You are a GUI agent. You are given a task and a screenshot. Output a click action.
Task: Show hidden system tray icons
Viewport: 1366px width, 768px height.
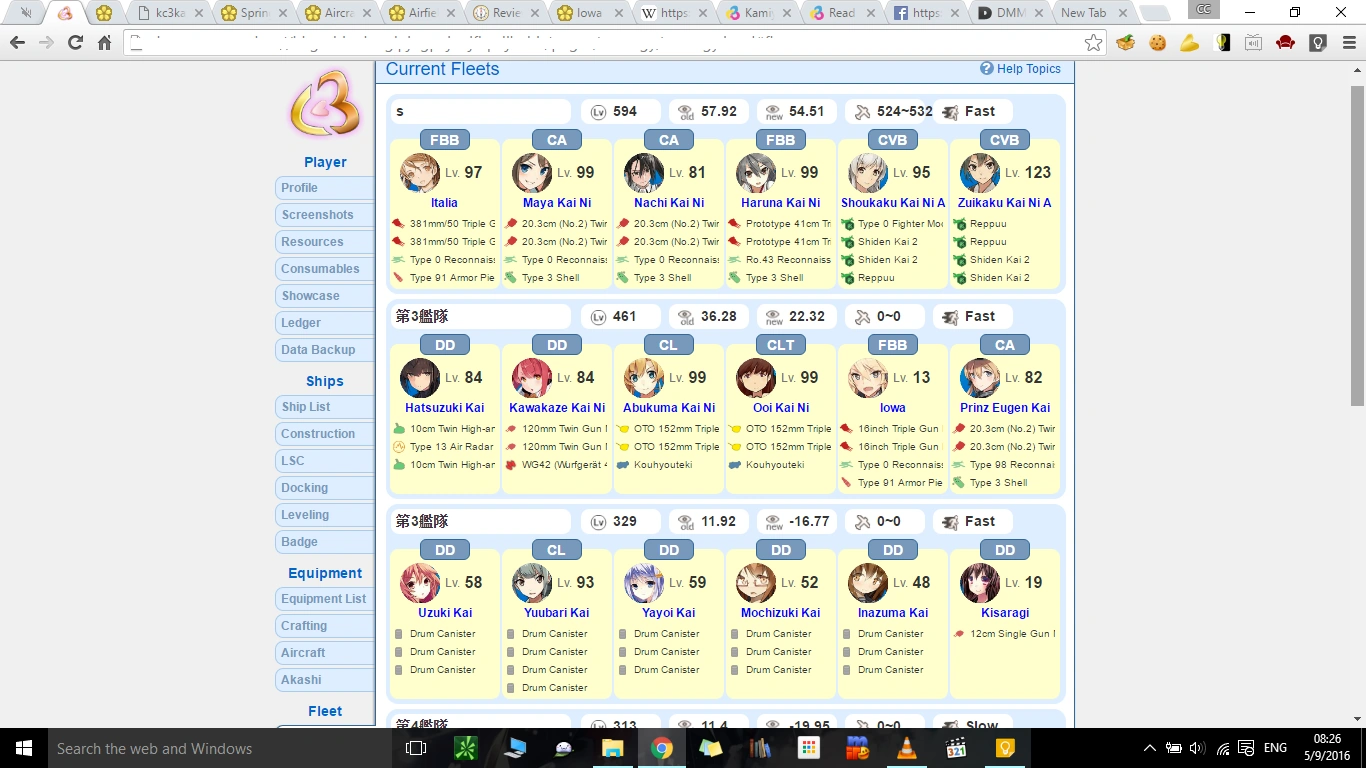pyautogui.click(x=1150, y=748)
